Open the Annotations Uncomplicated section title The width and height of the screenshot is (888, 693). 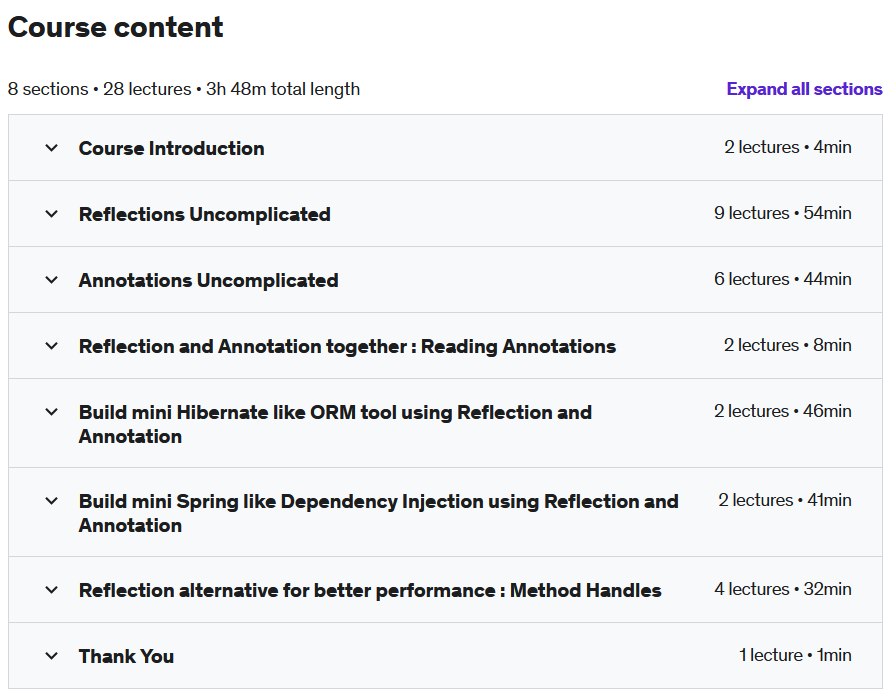tap(208, 280)
